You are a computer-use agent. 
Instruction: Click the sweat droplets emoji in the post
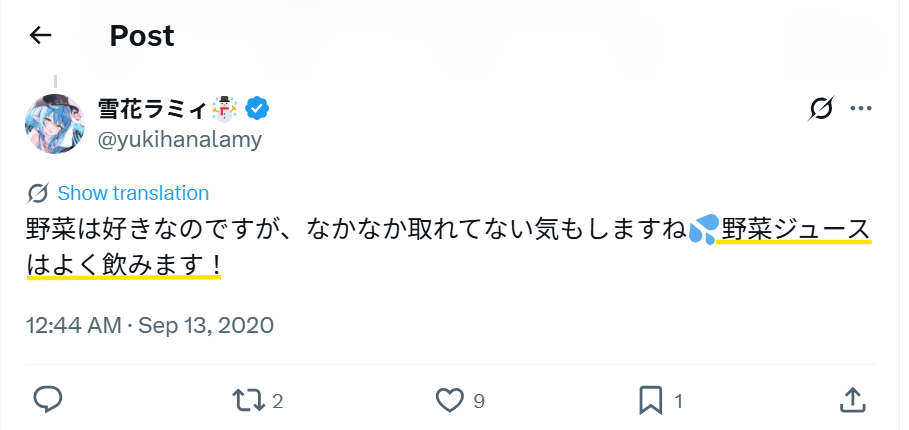704,231
